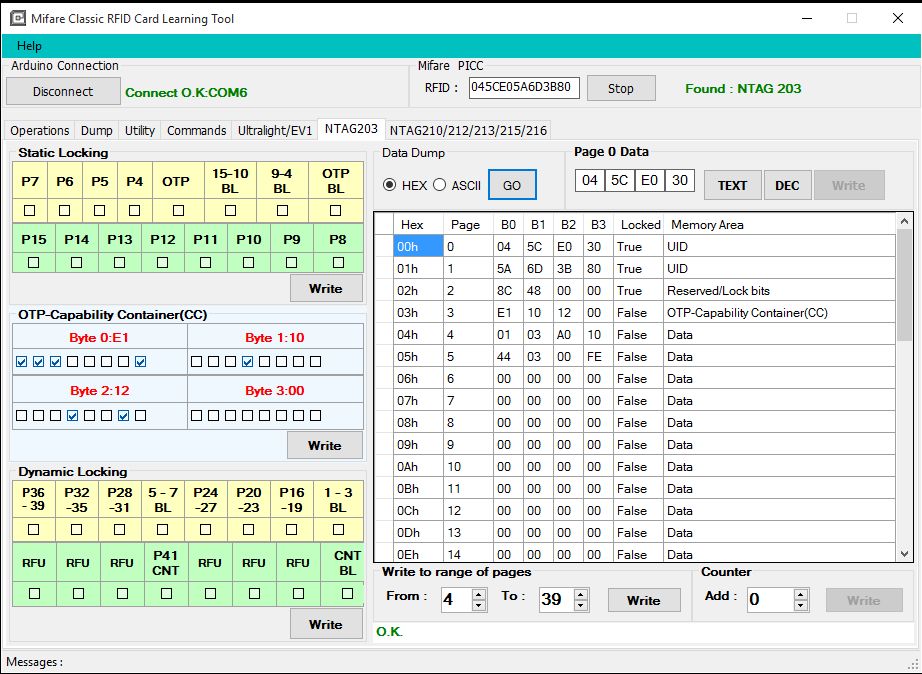Viewport: 922px width, 674px height.
Task: Decrease the Counter Add spinner
Action: coord(800,606)
